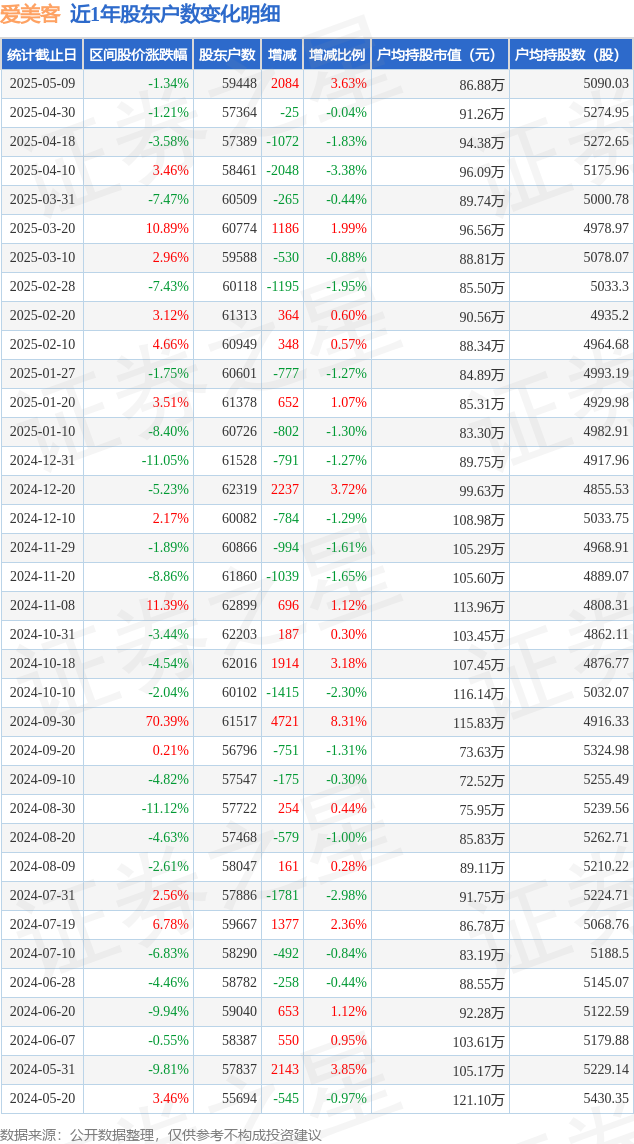
Task: Click the 2024-05-20 date cell
Action: (42, 1098)
